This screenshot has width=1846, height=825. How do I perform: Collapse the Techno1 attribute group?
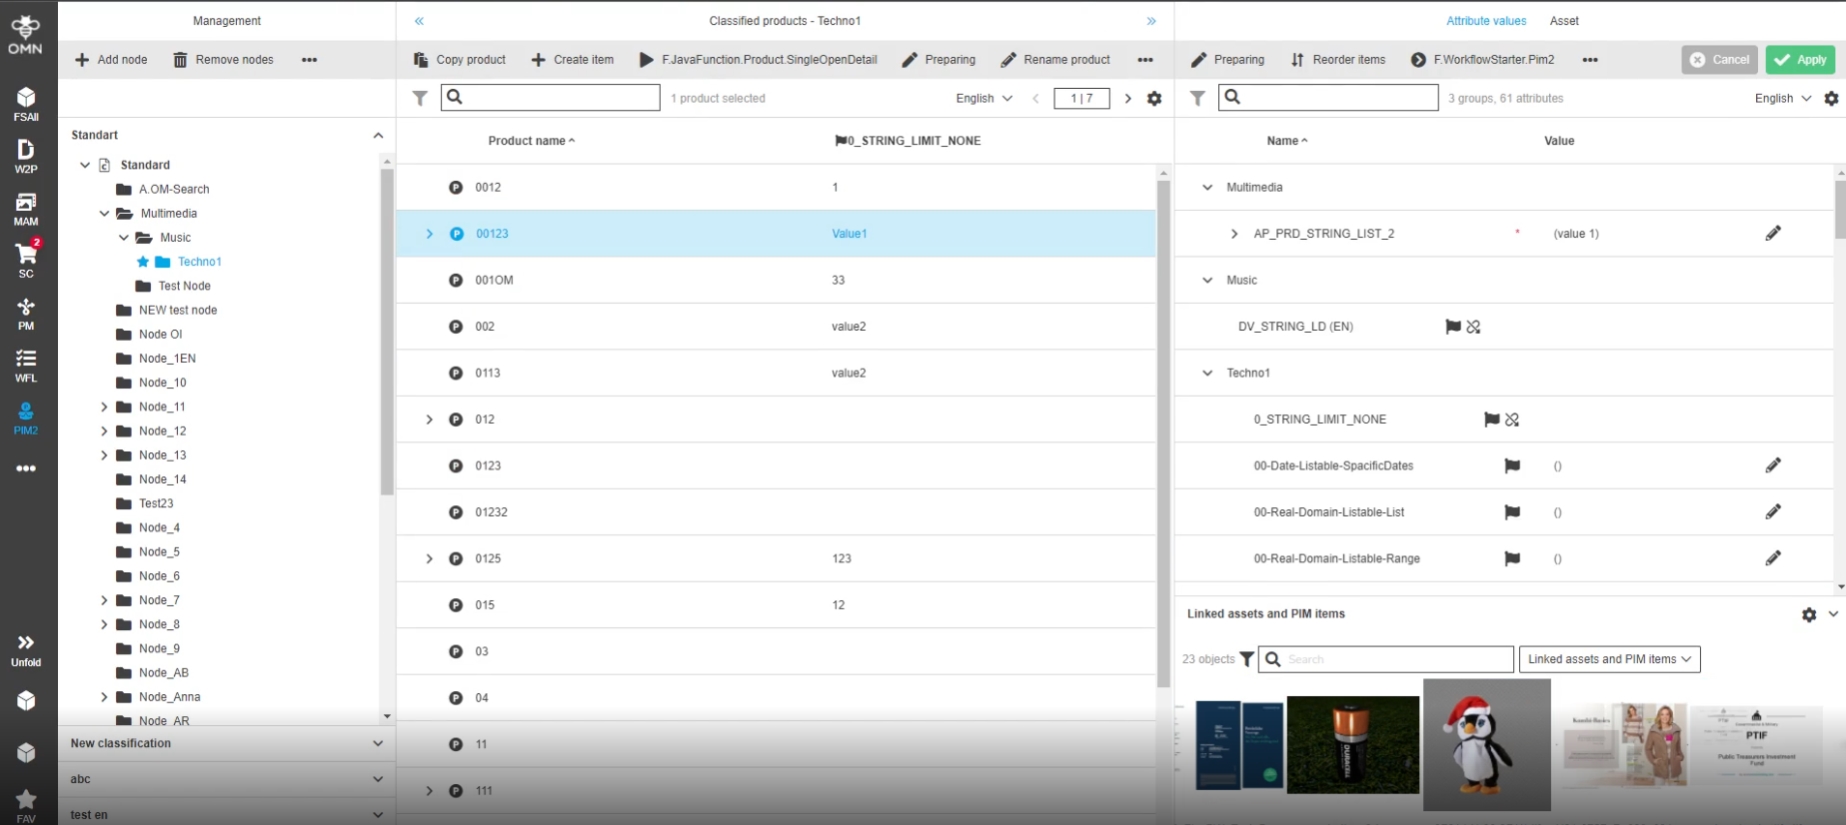click(1207, 373)
